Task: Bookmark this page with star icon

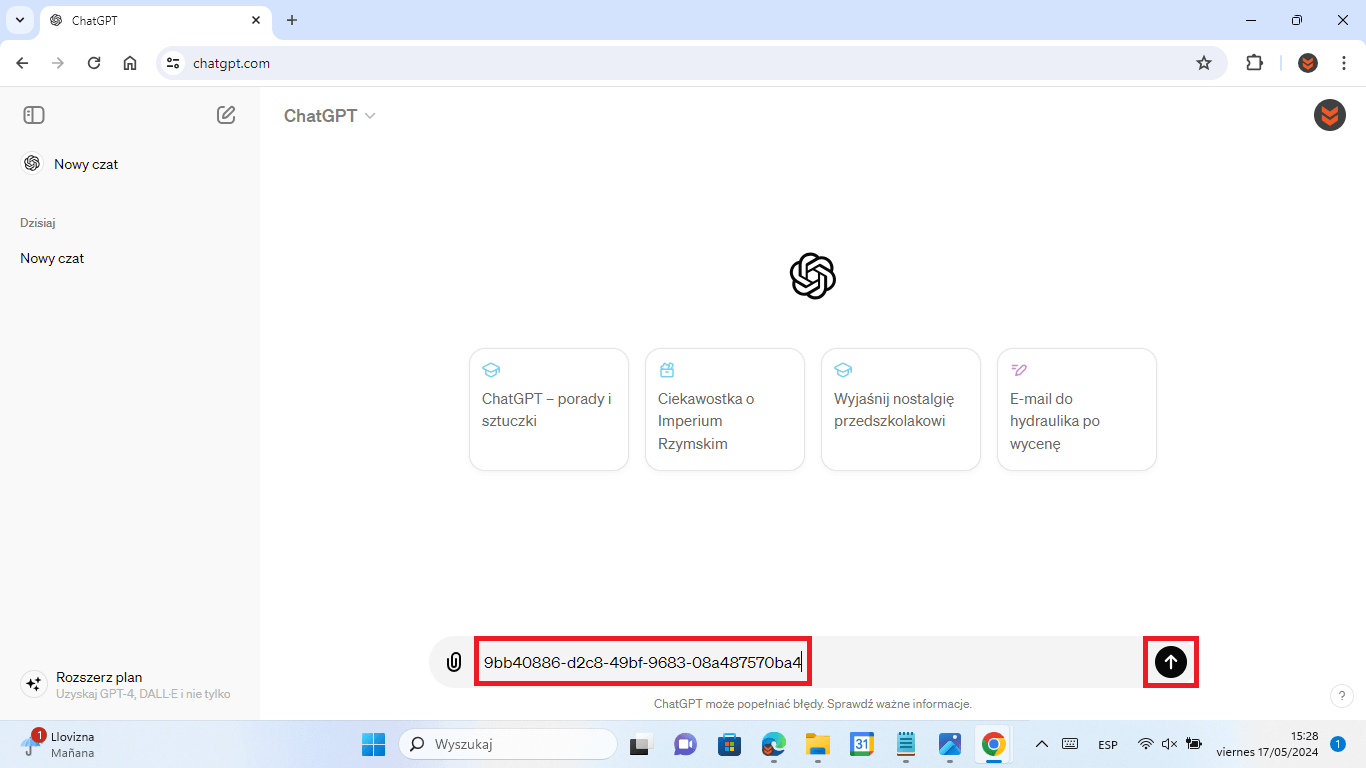Action: pyautogui.click(x=1204, y=63)
